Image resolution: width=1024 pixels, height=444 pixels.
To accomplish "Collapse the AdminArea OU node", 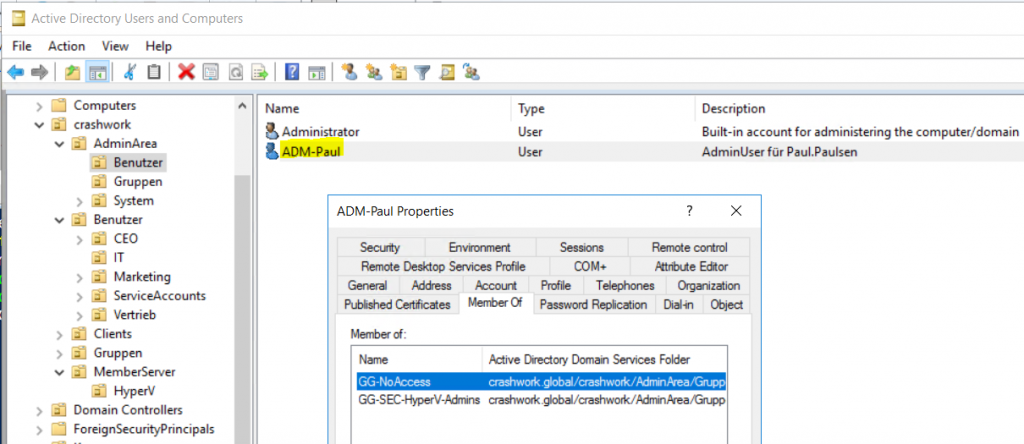I will (x=59, y=143).
